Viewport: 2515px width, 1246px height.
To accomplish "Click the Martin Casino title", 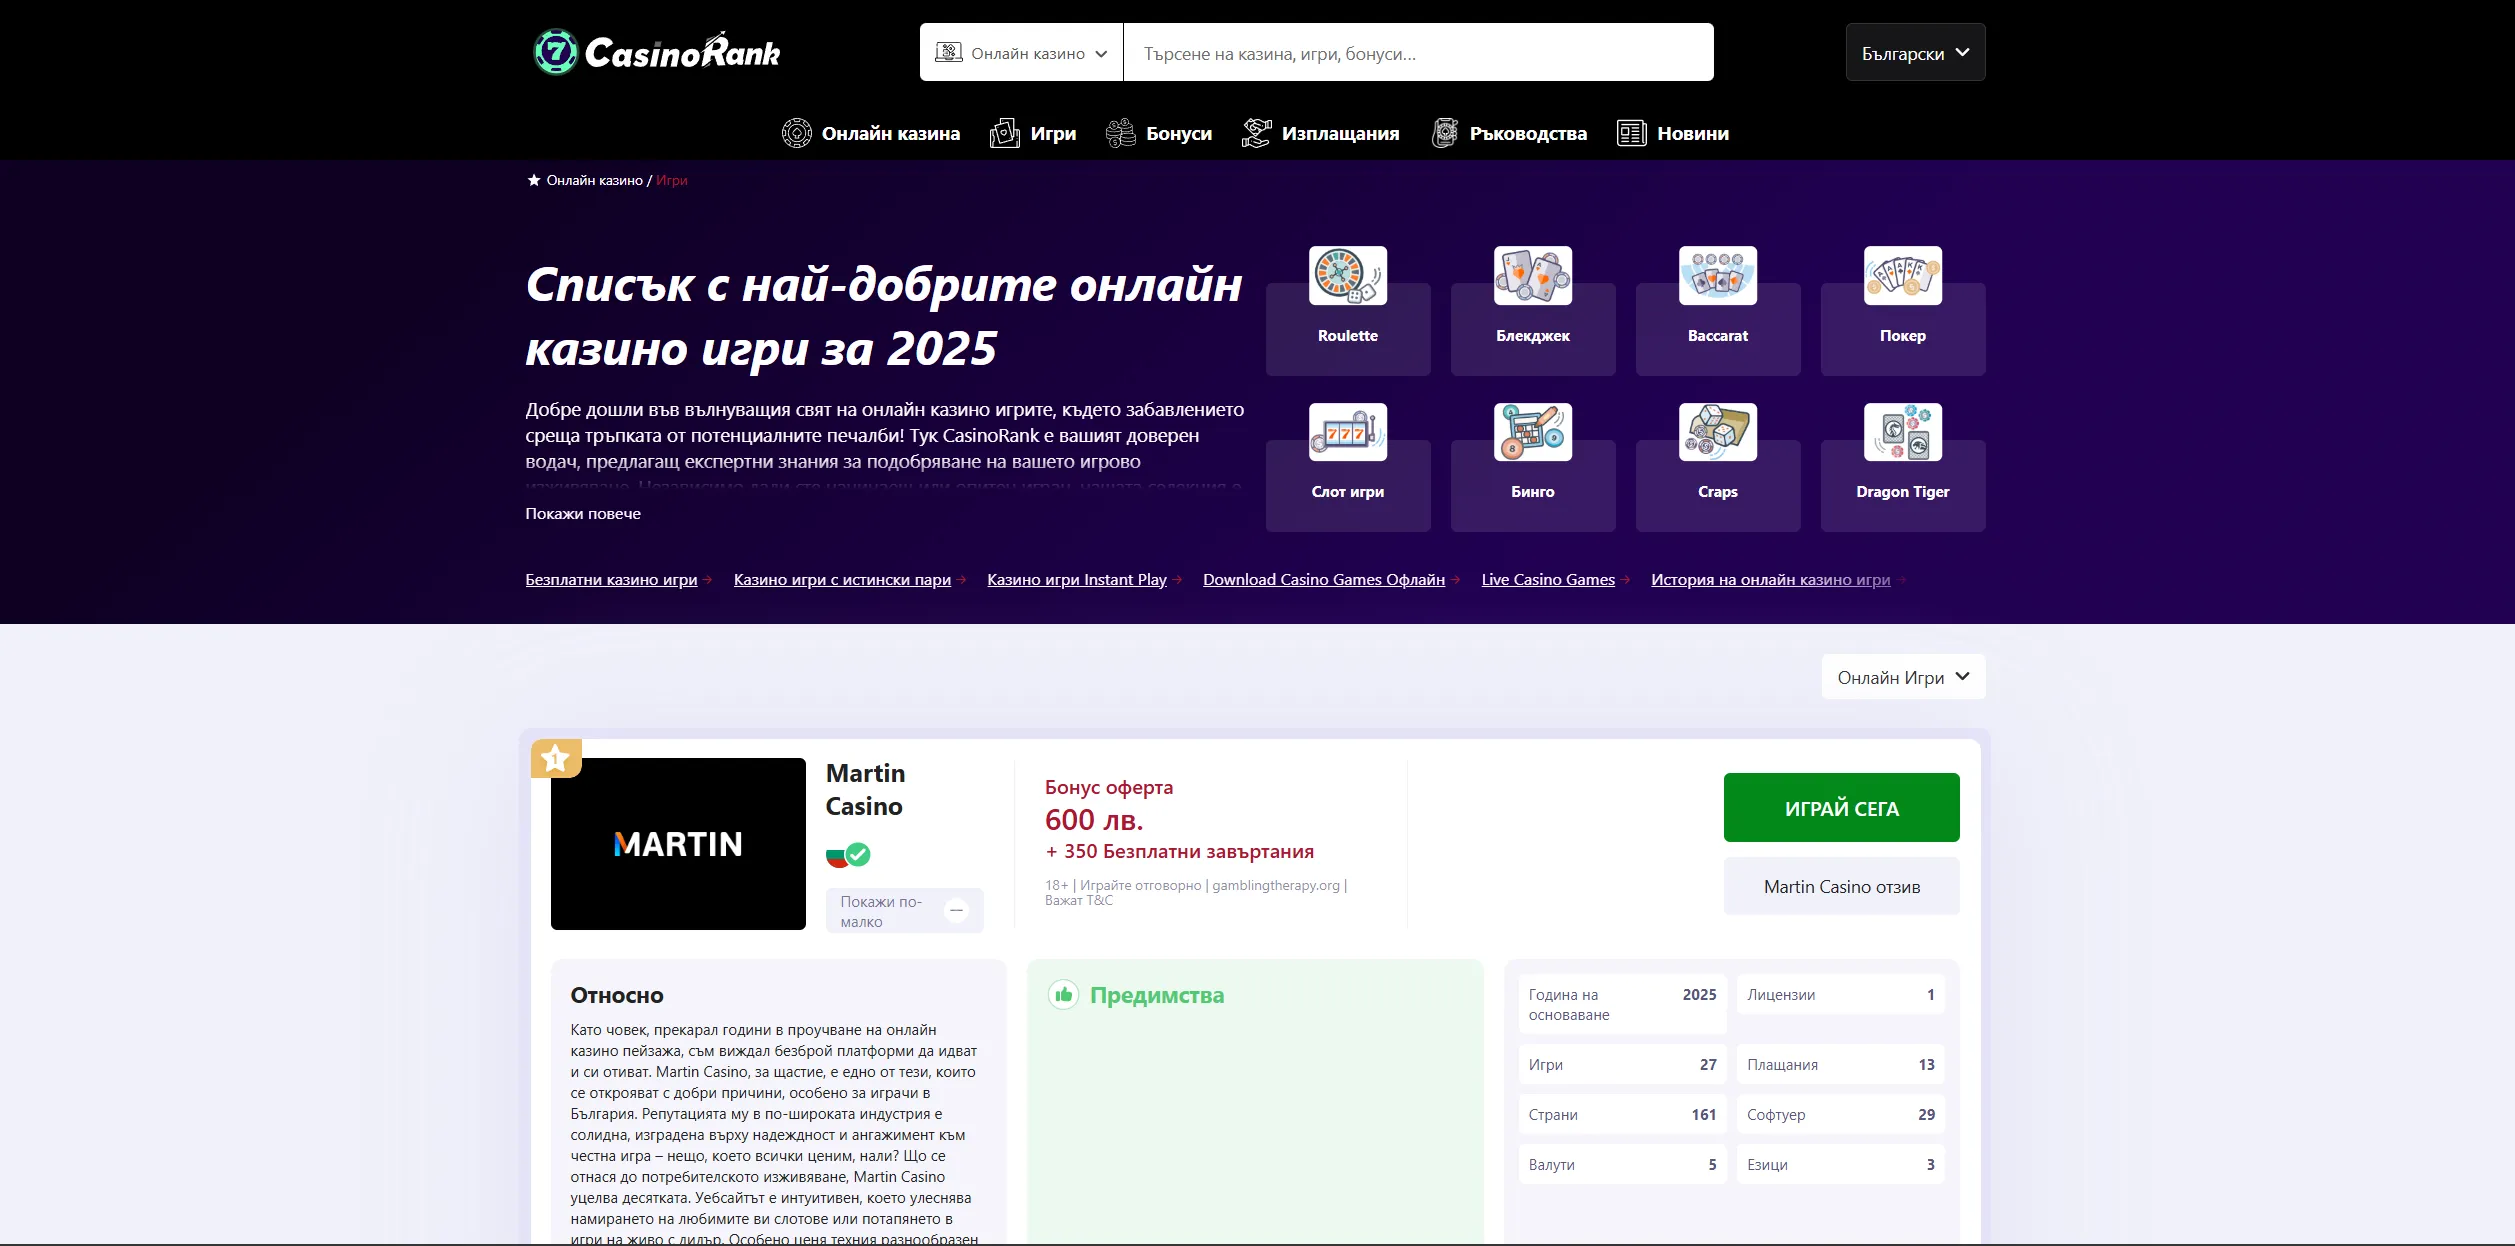I will (x=865, y=790).
